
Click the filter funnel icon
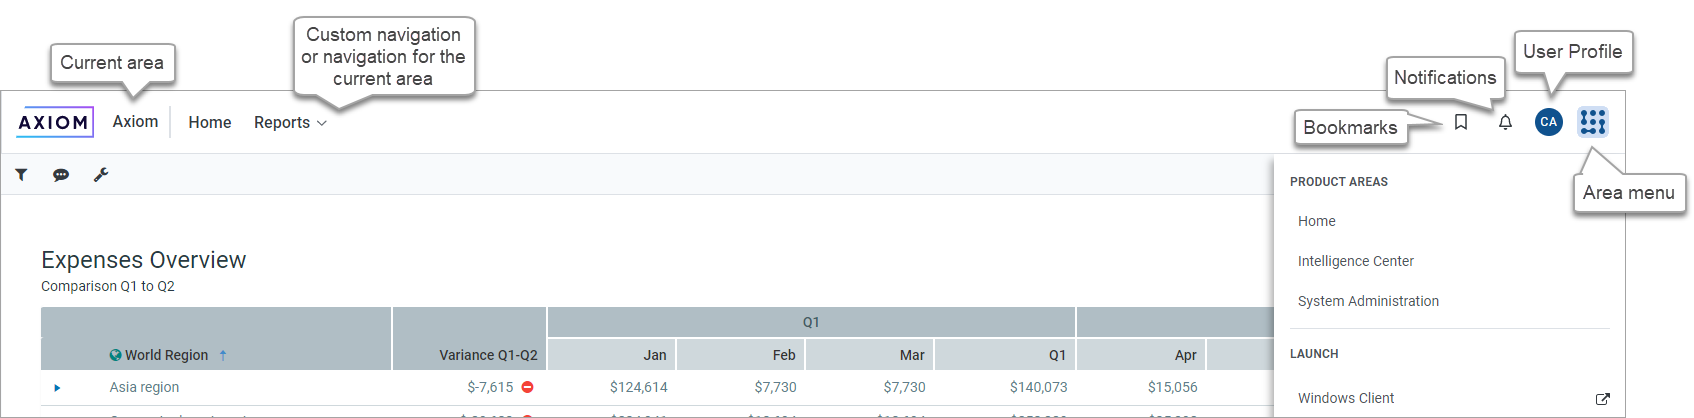(x=21, y=175)
